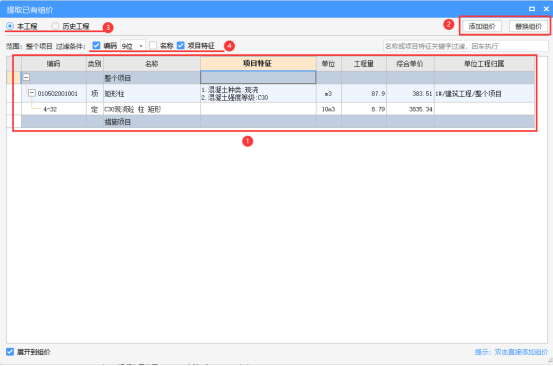The width and height of the screenshot is (553, 366).
Task: Click the empty 项目特征 cell of 整个项目
Action: [258, 78]
